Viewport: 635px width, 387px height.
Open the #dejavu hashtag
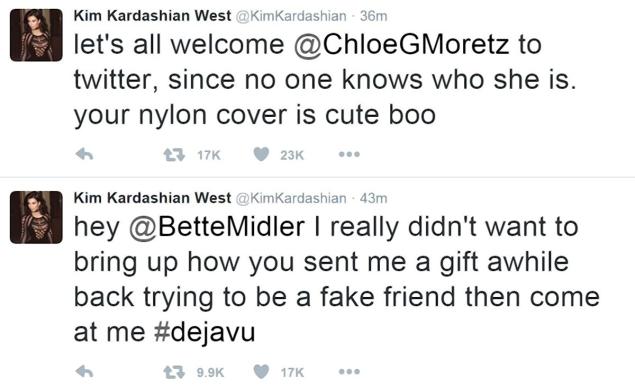pos(205,332)
